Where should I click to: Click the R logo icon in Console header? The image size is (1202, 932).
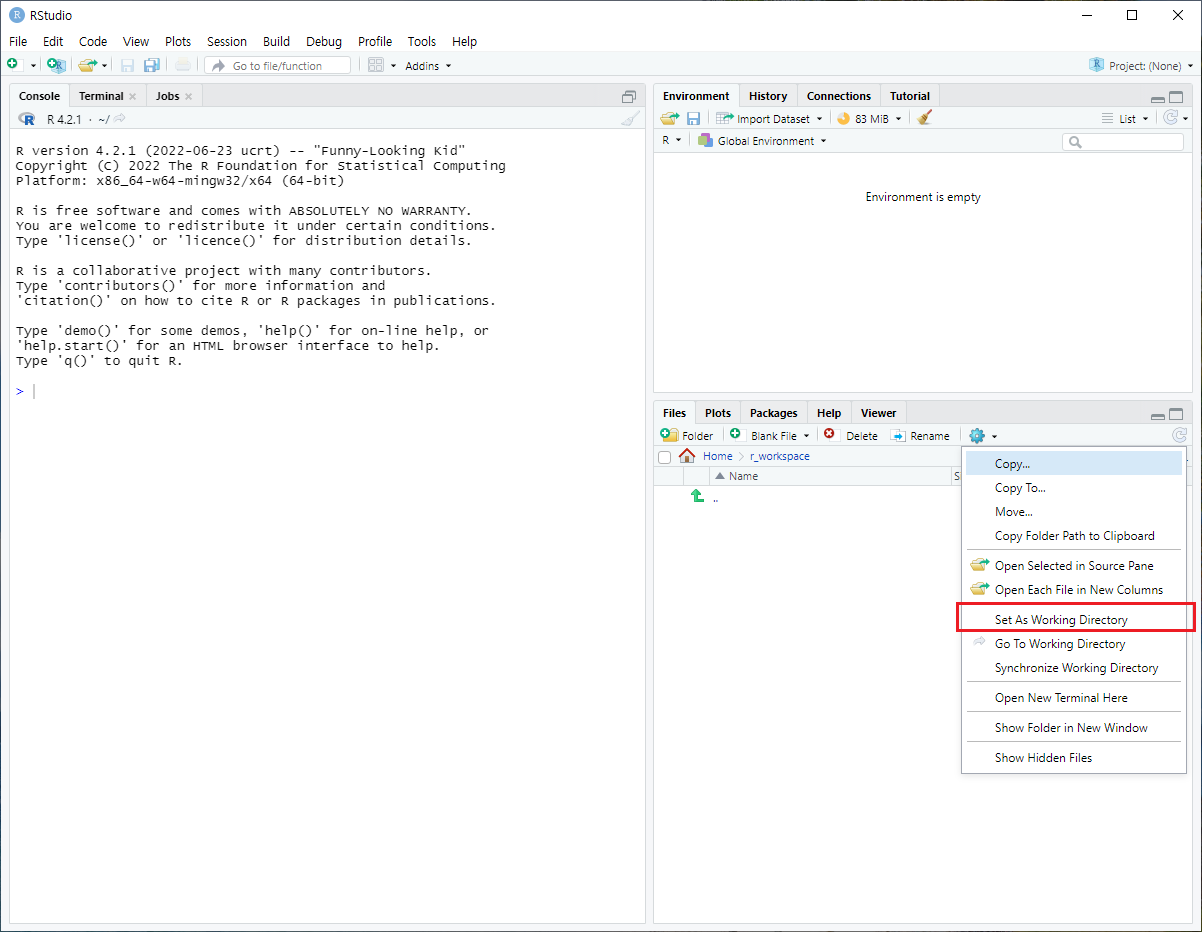coord(27,119)
